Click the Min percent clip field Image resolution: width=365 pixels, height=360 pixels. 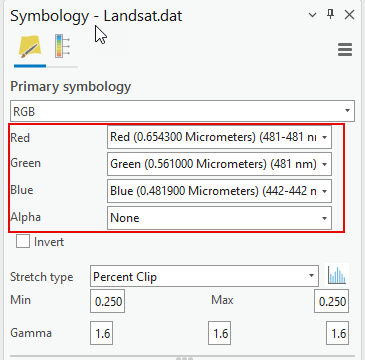pos(107,301)
